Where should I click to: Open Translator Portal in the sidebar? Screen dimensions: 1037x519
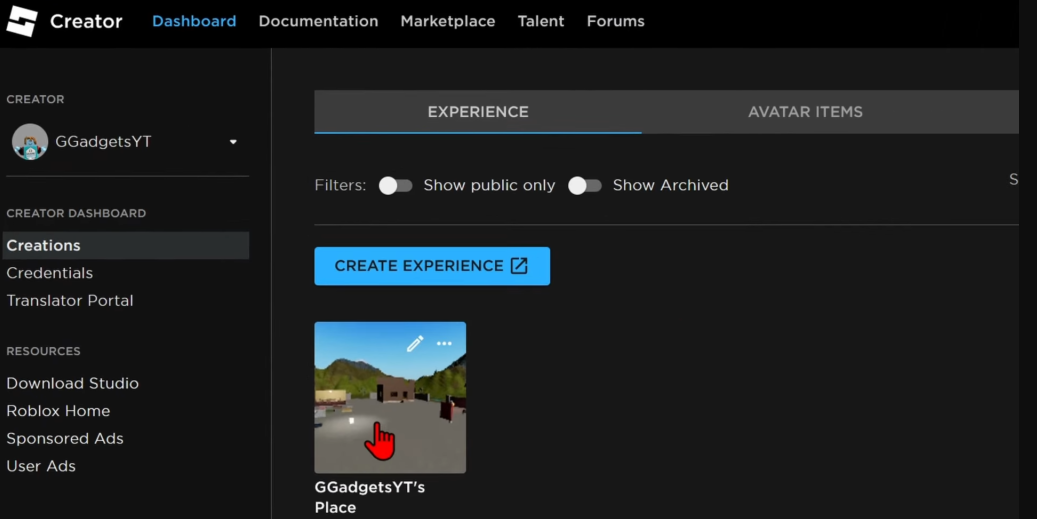(69, 301)
